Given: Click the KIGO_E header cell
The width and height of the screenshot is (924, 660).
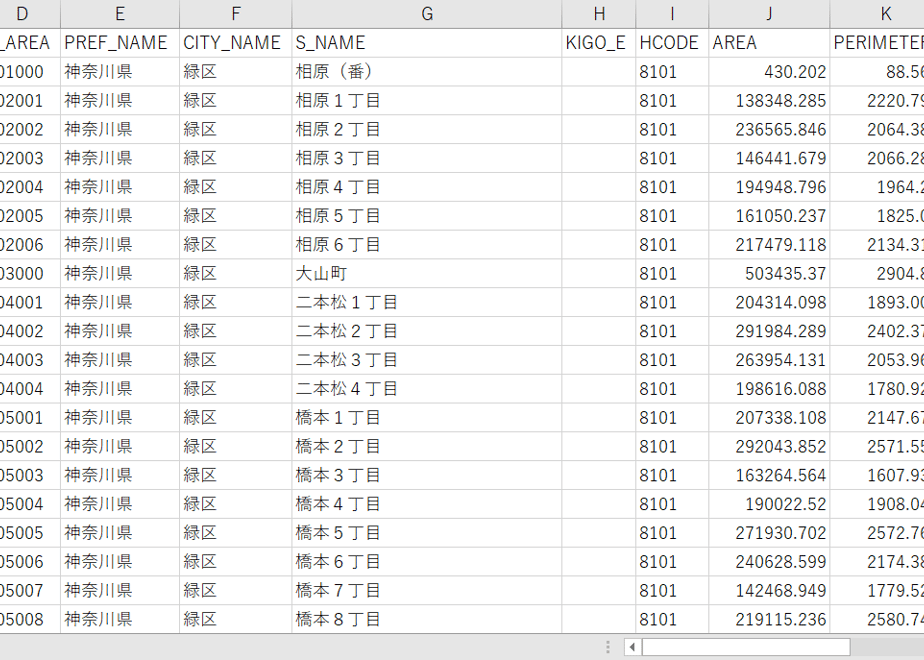Looking at the screenshot, I should pos(599,43).
